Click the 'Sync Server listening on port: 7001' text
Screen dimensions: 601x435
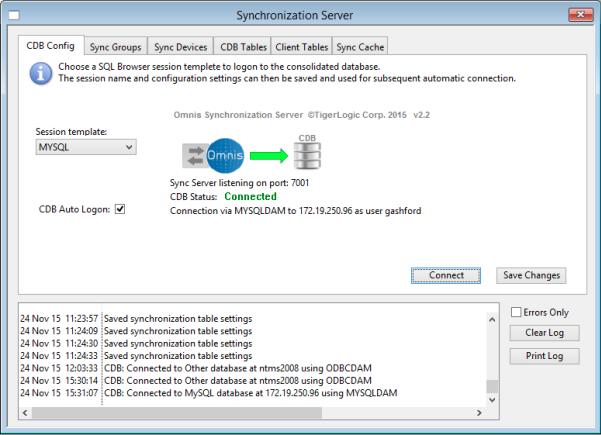point(239,183)
